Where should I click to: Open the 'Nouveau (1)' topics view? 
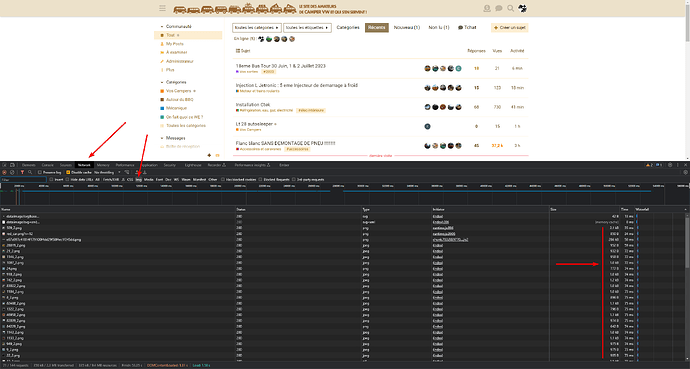[407, 28]
